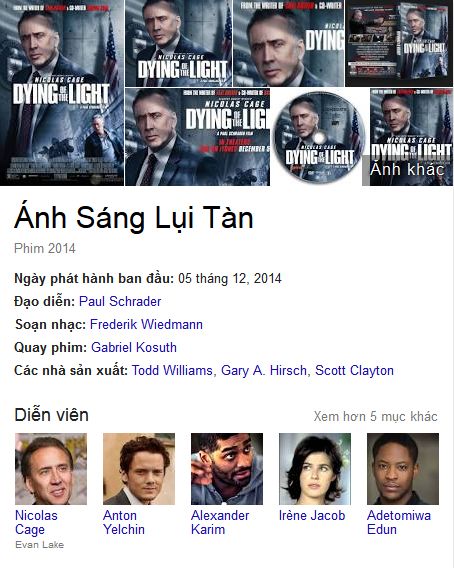Open the 'Ảnh khác' more images tile
454x568 pixels.
point(408,137)
